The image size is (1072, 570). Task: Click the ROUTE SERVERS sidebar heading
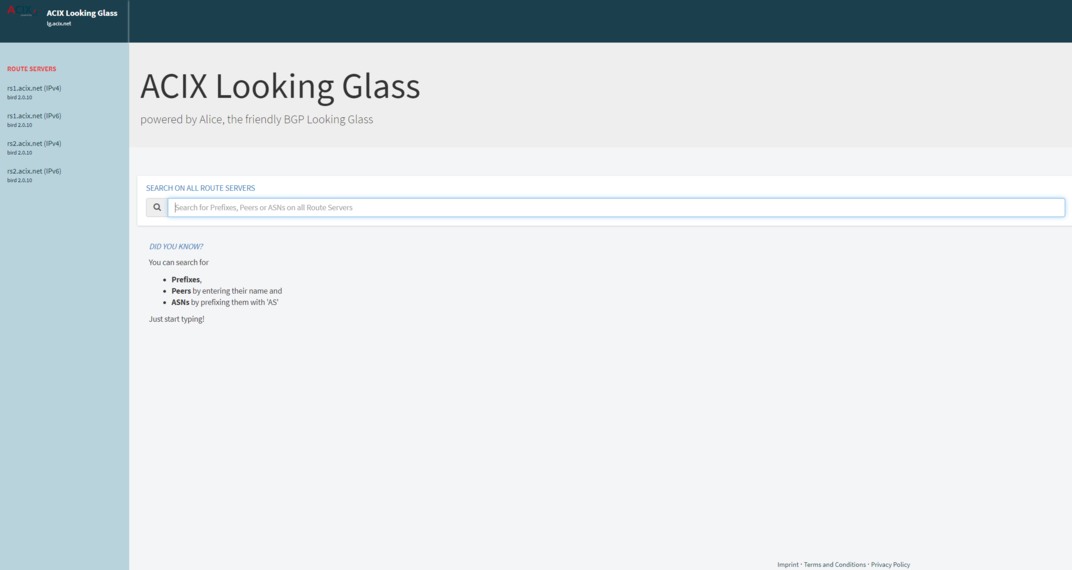(x=31, y=69)
